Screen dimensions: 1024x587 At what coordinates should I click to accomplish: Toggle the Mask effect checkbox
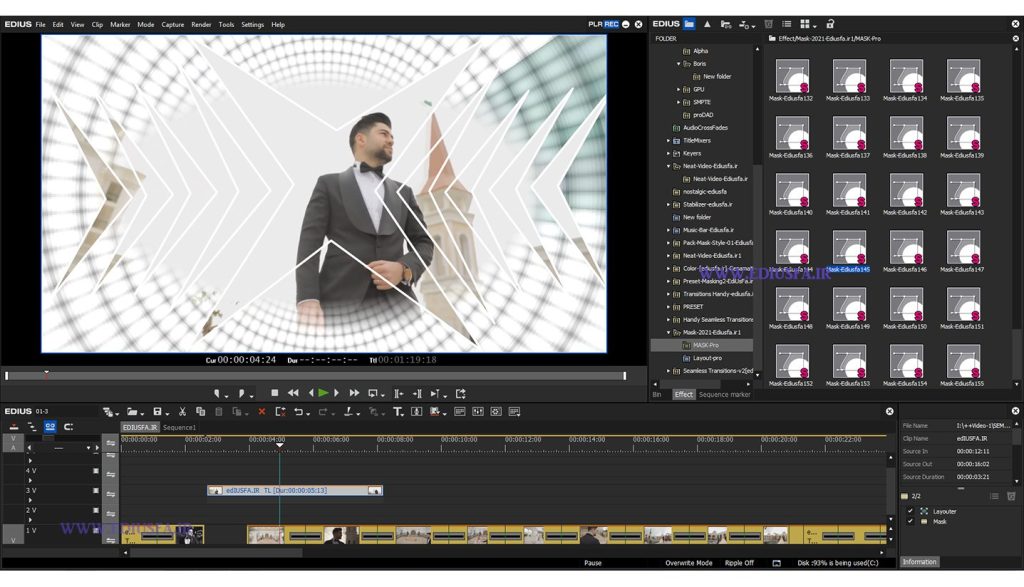[x=910, y=521]
